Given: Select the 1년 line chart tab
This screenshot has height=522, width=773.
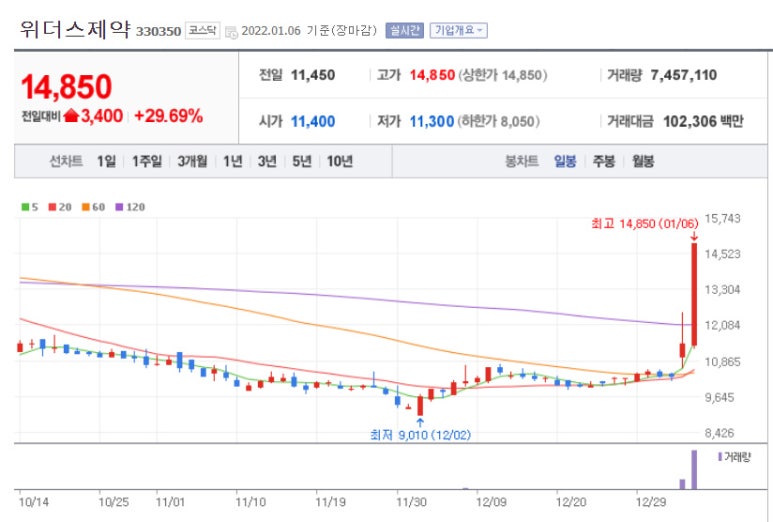Looking at the screenshot, I should coord(233,161).
